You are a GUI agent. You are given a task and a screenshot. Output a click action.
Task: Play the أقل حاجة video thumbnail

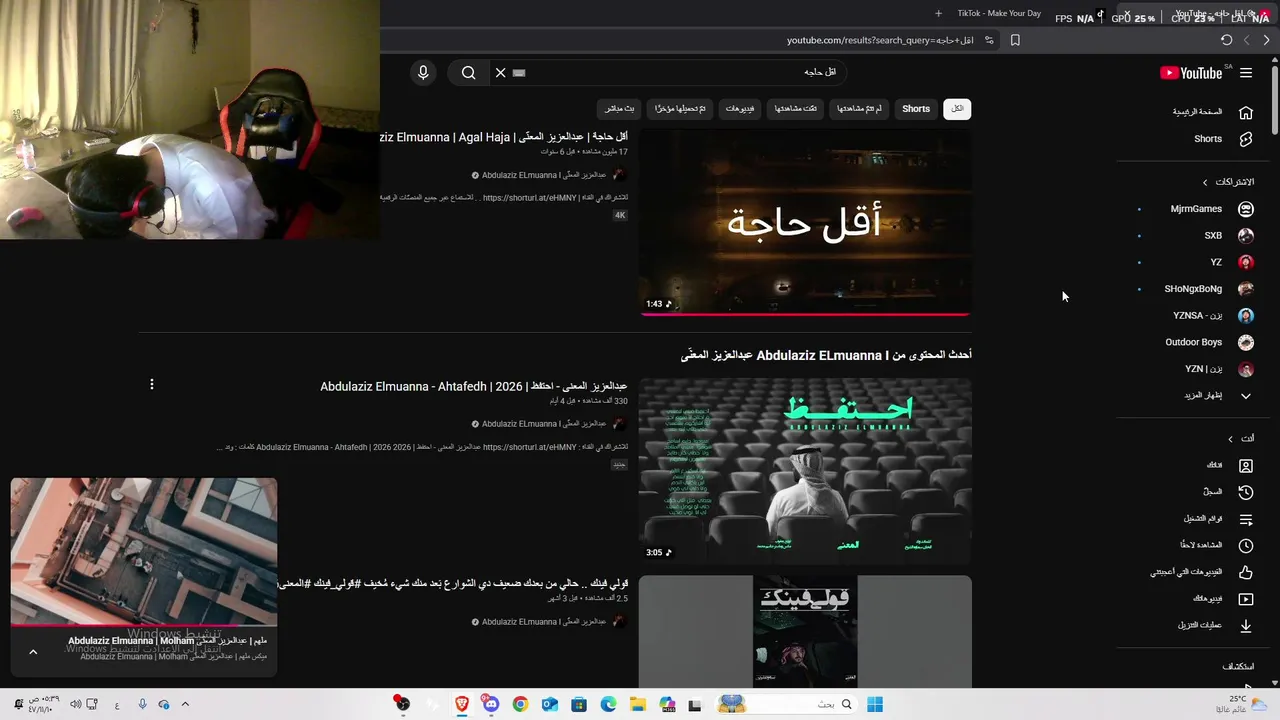pyautogui.click(x=805, y=222)
